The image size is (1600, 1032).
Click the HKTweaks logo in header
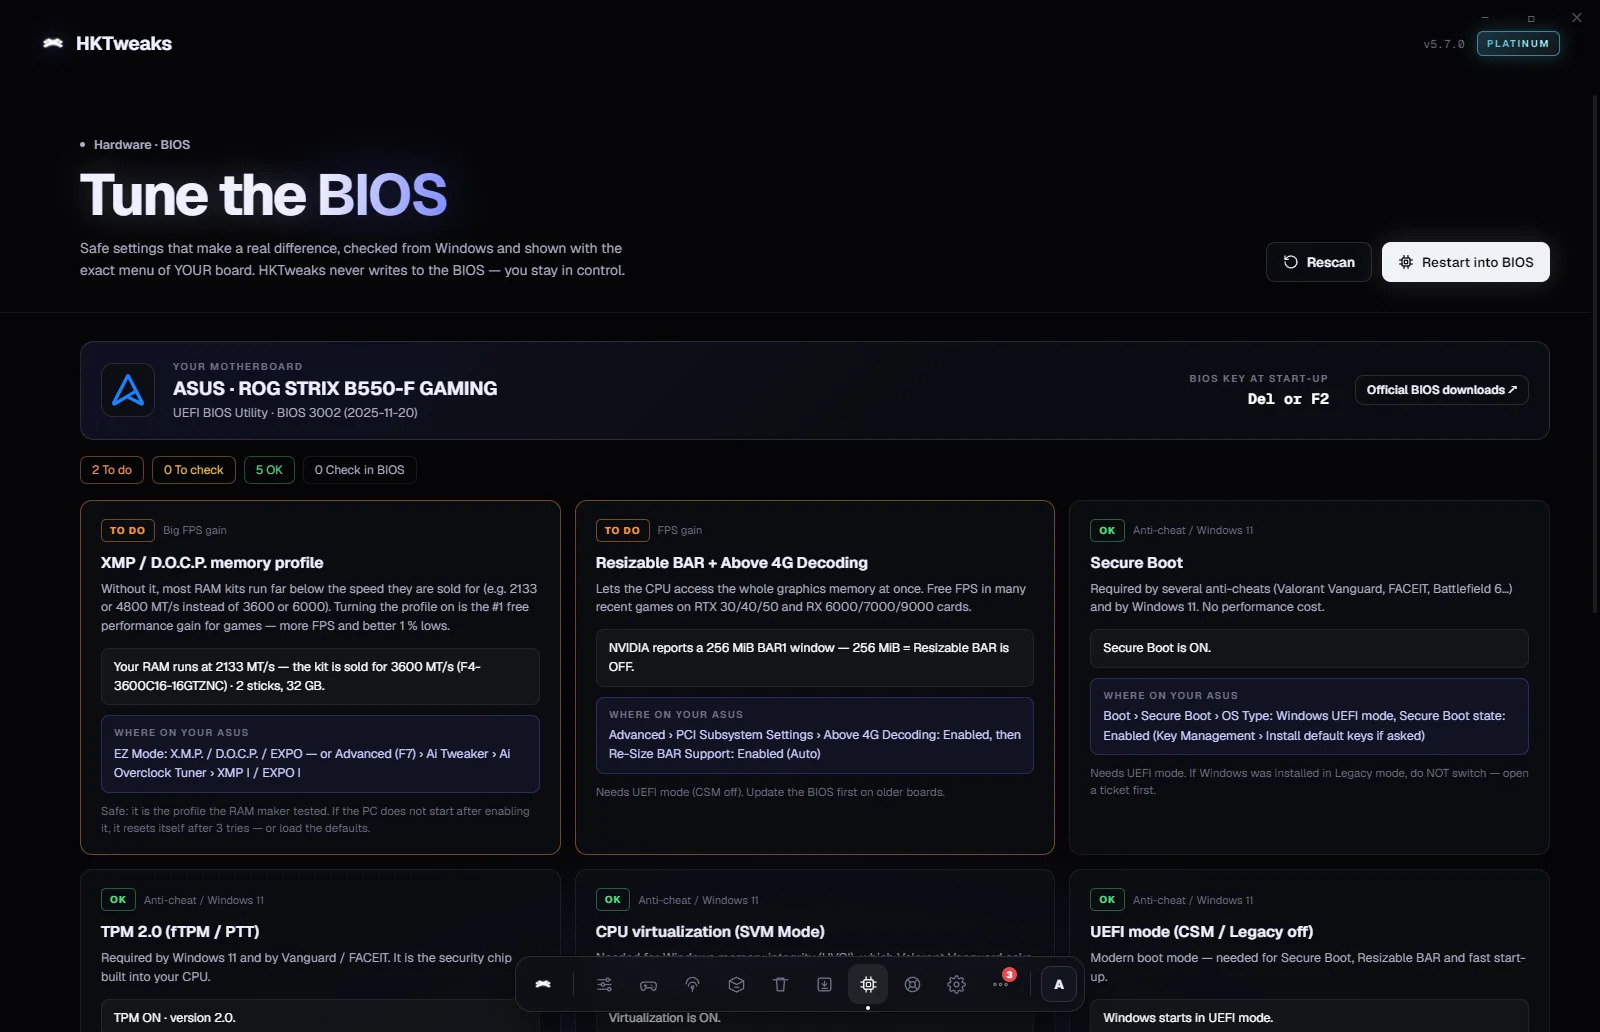click(107, 43)
